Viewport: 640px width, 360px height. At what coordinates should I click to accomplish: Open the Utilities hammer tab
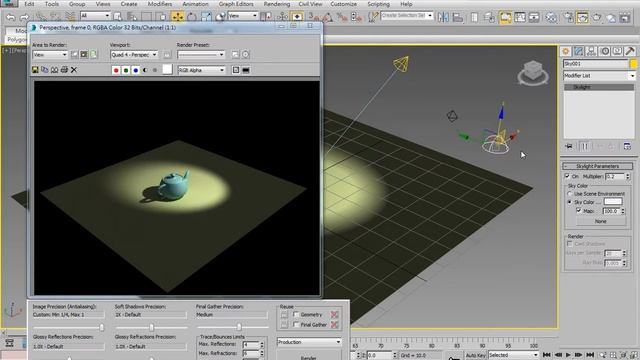coord(630,51)
